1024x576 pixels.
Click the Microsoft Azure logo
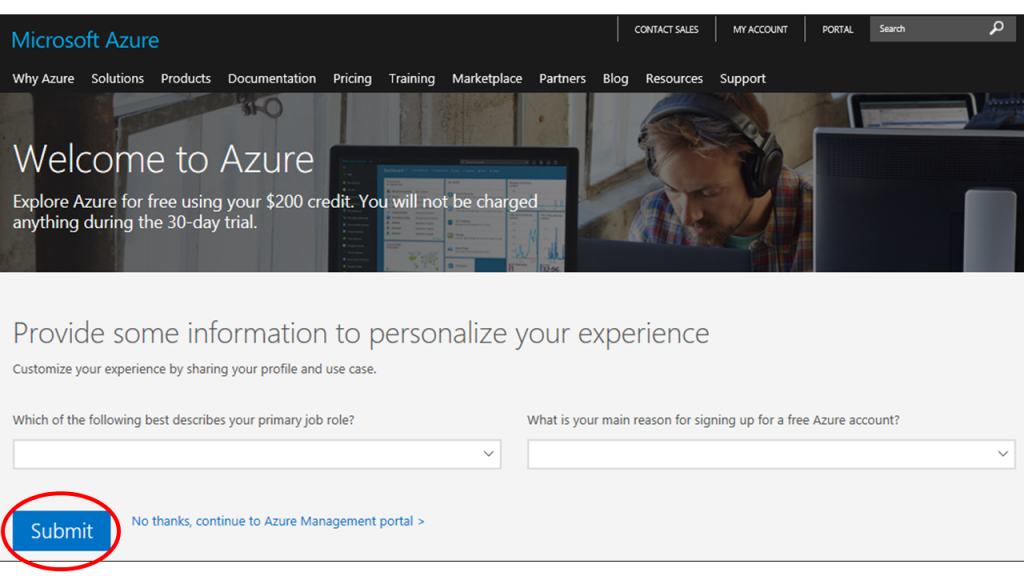coord(85,39)
